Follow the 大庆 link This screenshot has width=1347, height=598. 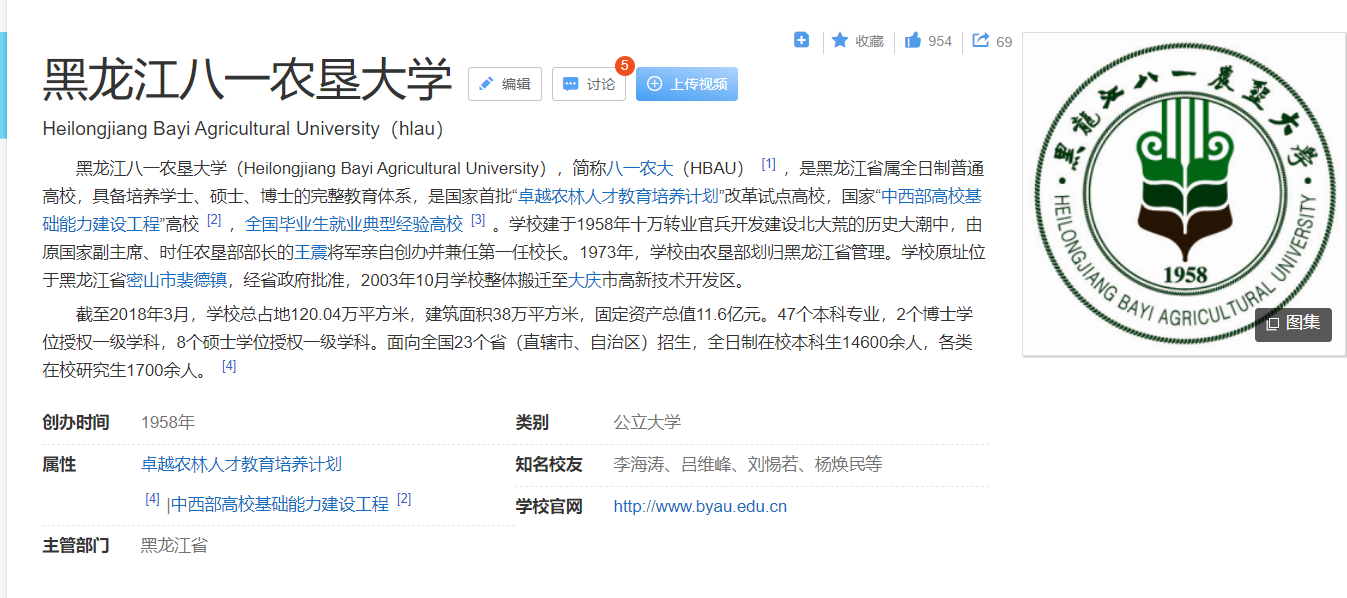584,280
